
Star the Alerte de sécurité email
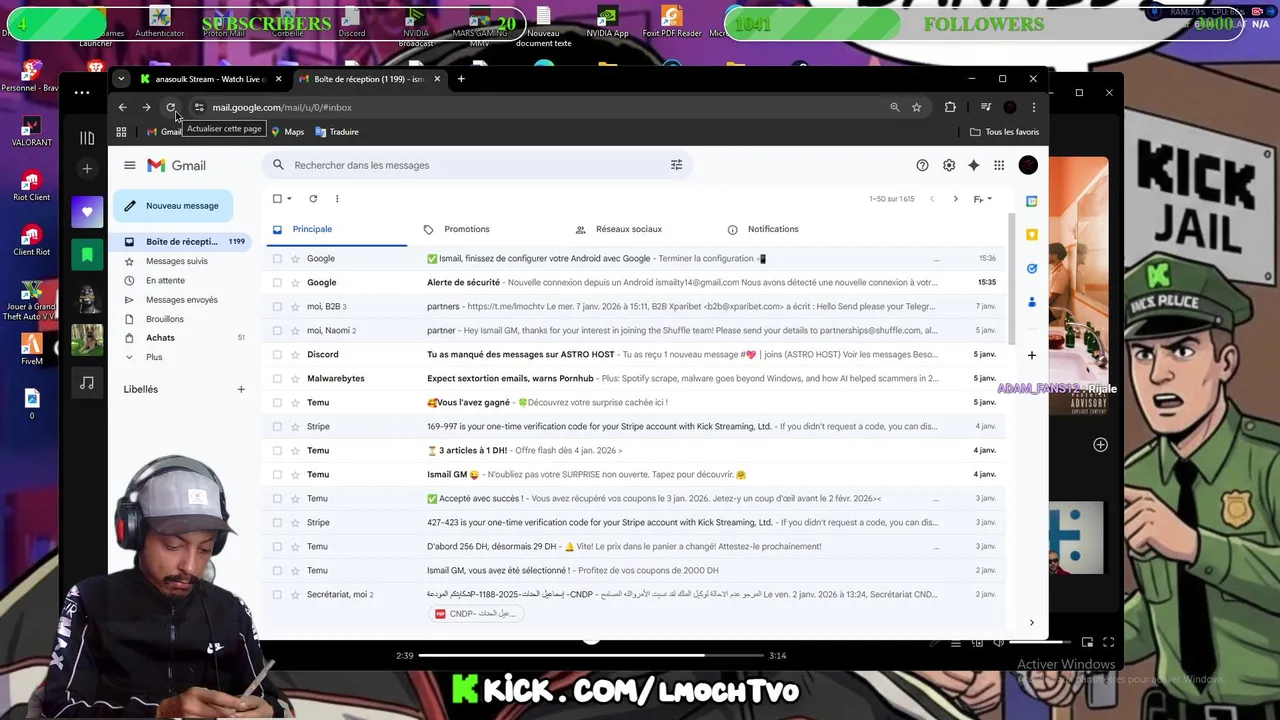click(x=295, y=282)
